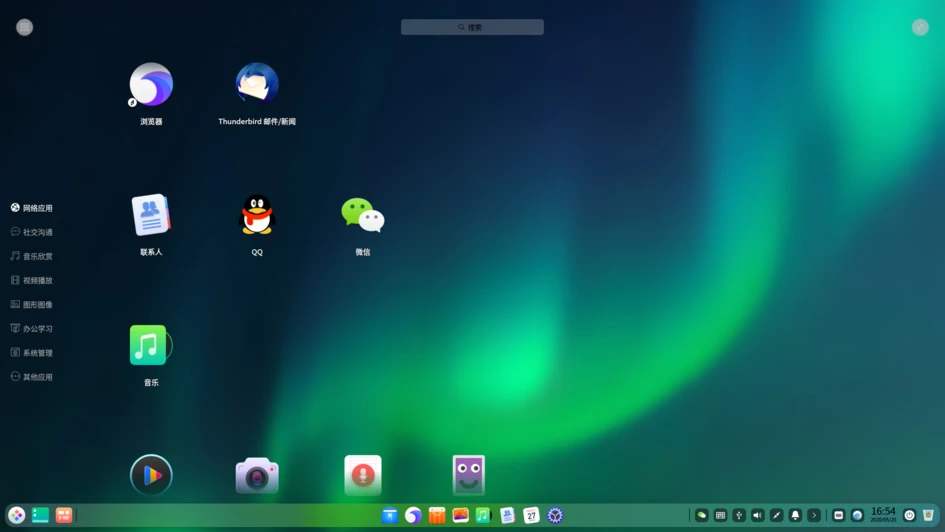This screenshot has width=945, height=532.
Task: Select the 系统管理 category
Action: (31, 352)
